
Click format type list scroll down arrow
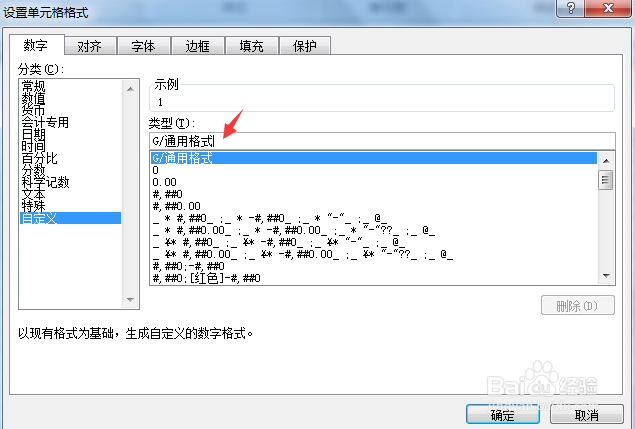[606, 276]
